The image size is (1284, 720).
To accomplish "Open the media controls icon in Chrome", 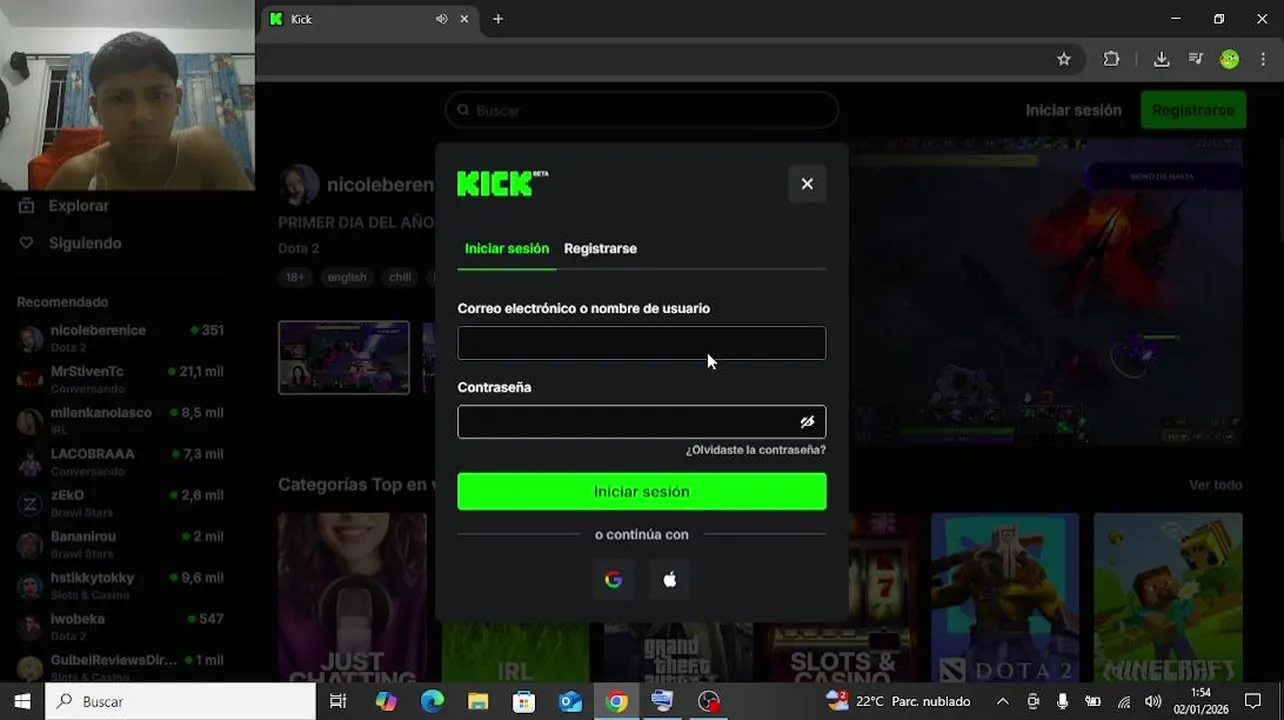I will click(1196, 59).
